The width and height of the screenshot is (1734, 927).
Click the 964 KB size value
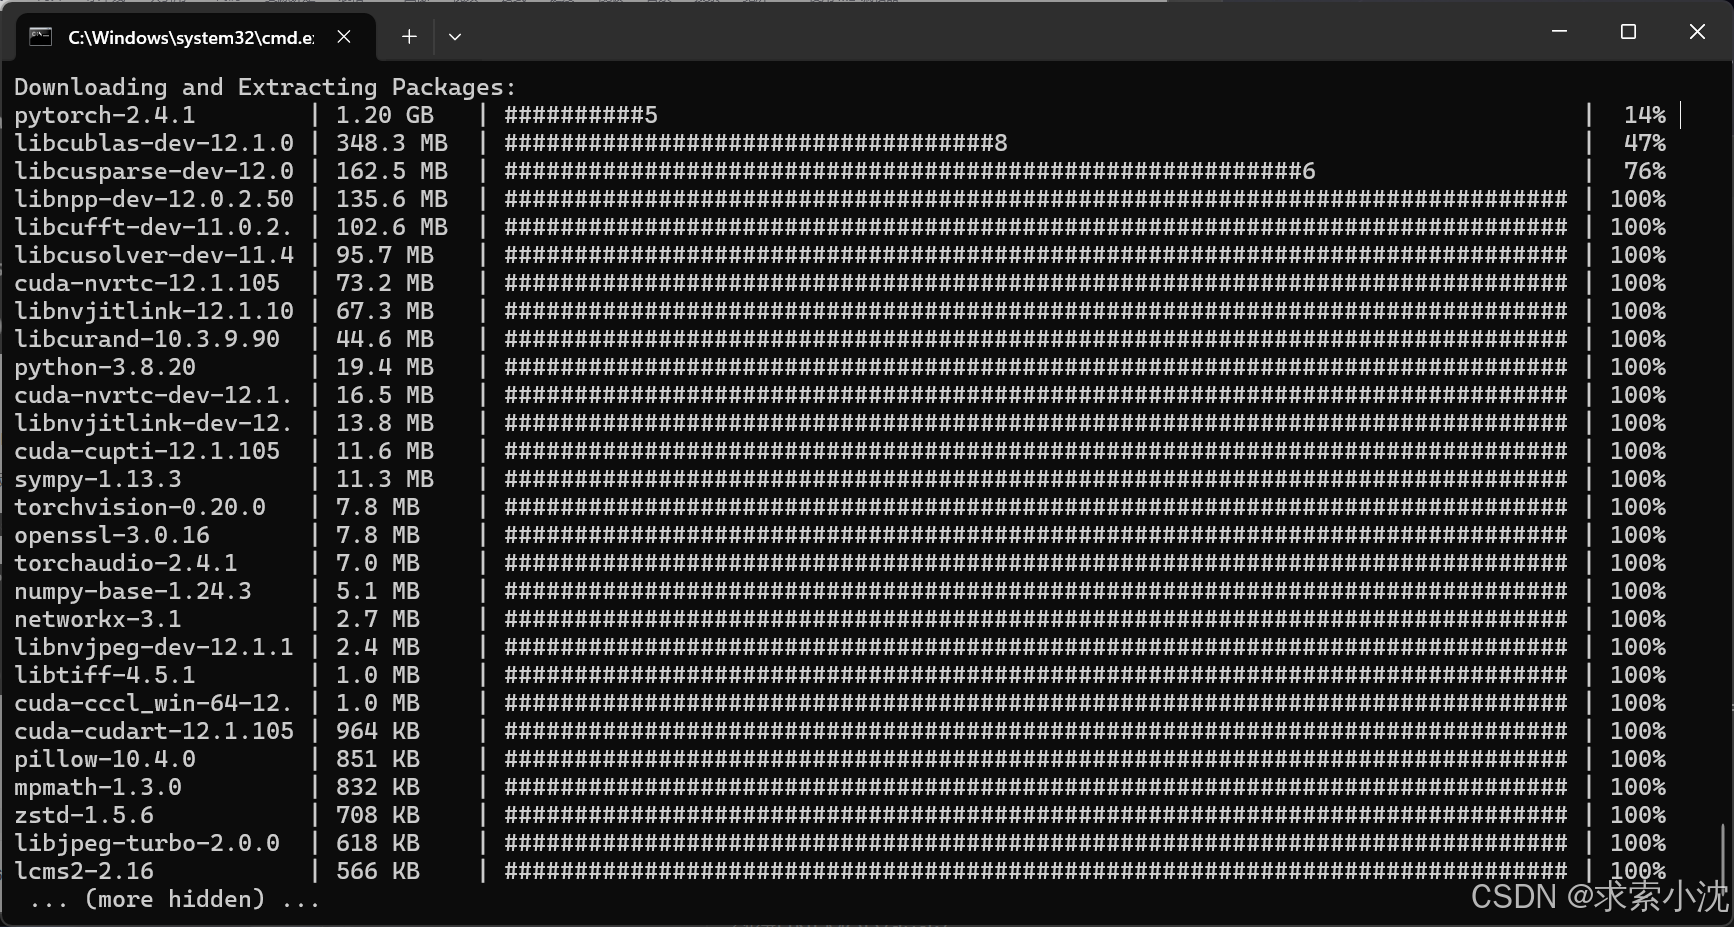click(378, 731)
